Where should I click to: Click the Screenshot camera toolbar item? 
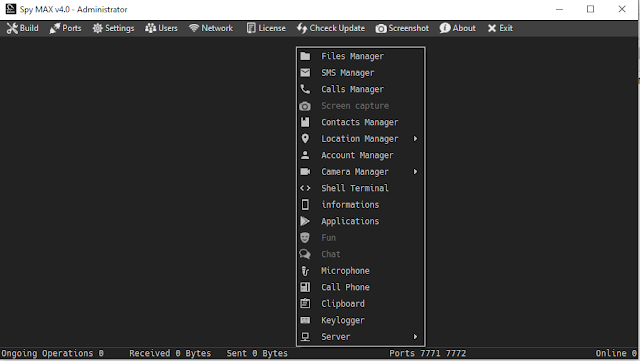point(402,28)
